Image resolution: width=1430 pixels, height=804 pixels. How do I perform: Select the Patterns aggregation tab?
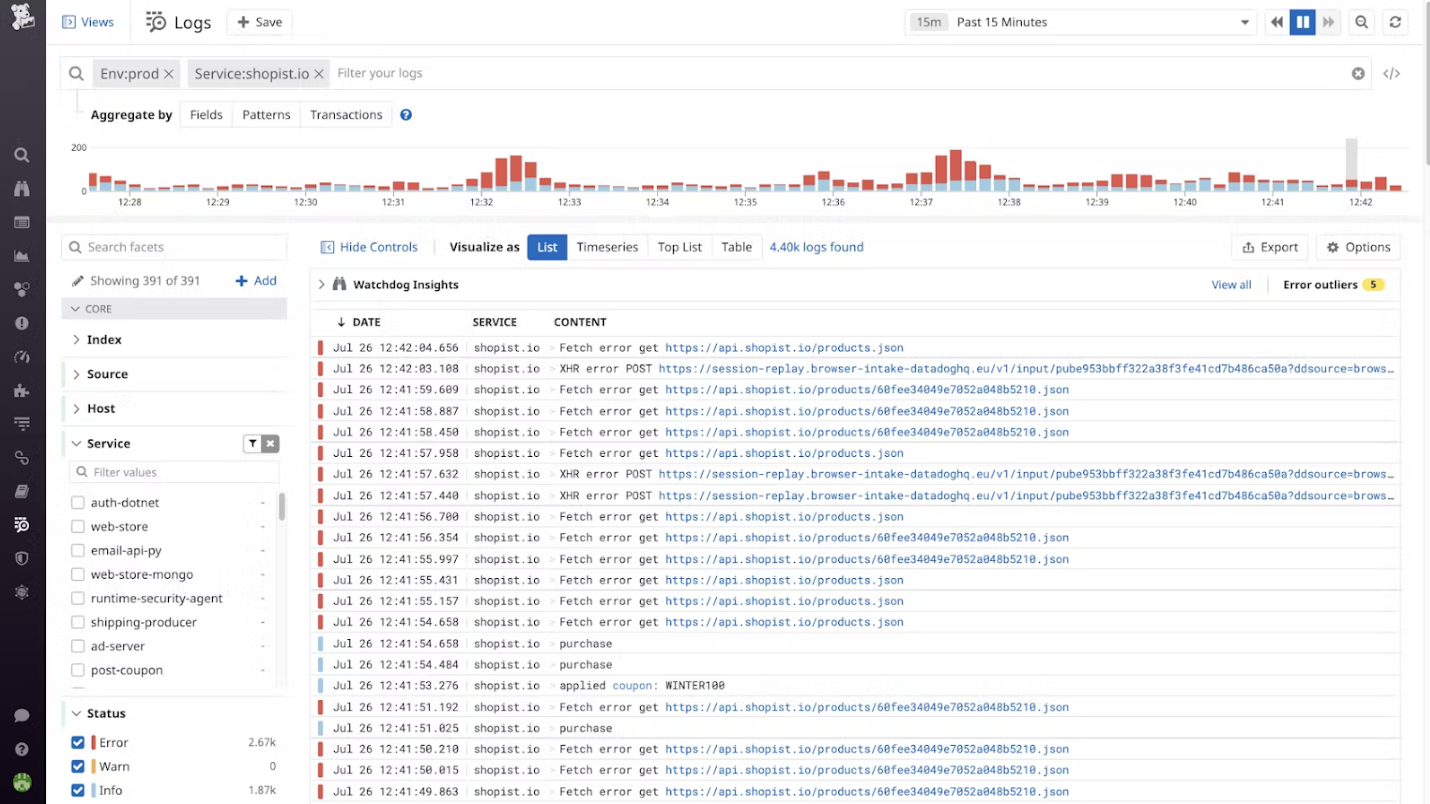pos(265,114)
